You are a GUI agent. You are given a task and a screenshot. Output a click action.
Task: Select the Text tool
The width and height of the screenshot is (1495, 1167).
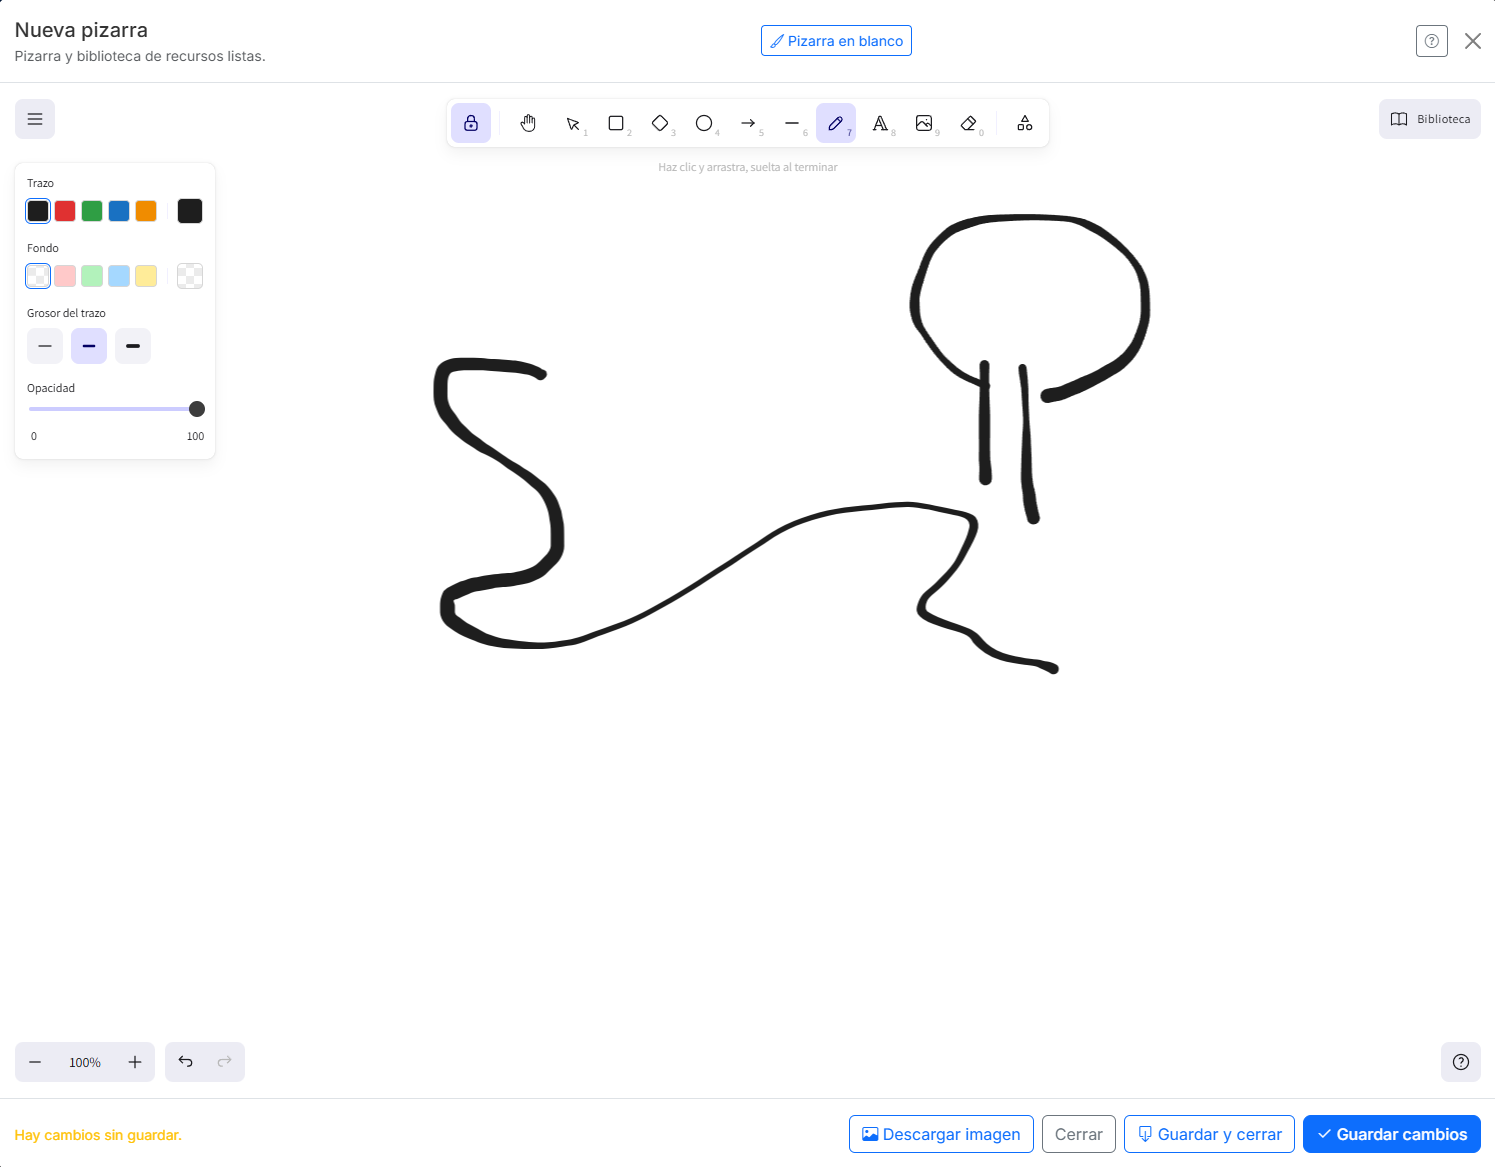click(x=880, y=123)
